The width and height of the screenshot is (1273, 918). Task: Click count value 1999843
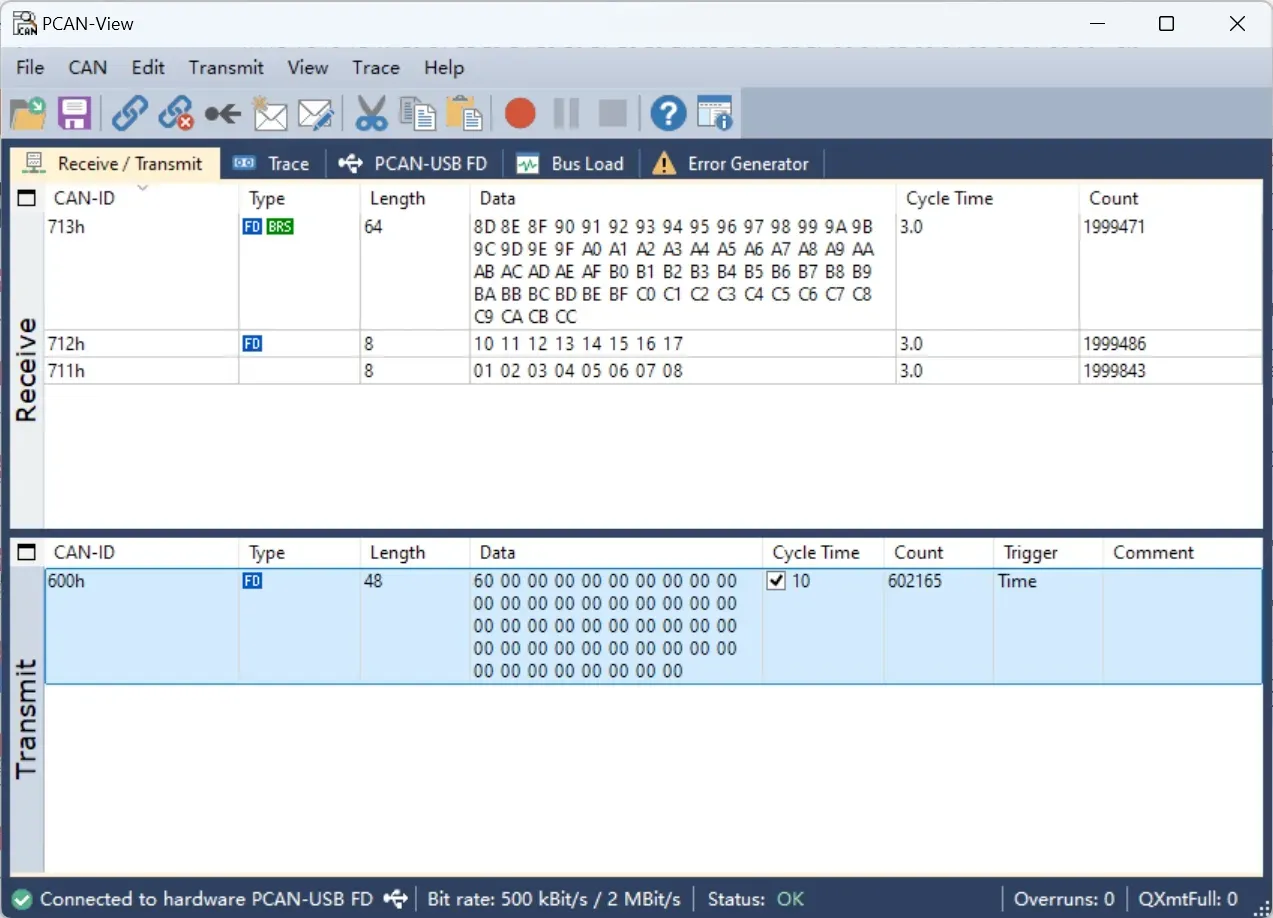click(x=1114, y=371)
